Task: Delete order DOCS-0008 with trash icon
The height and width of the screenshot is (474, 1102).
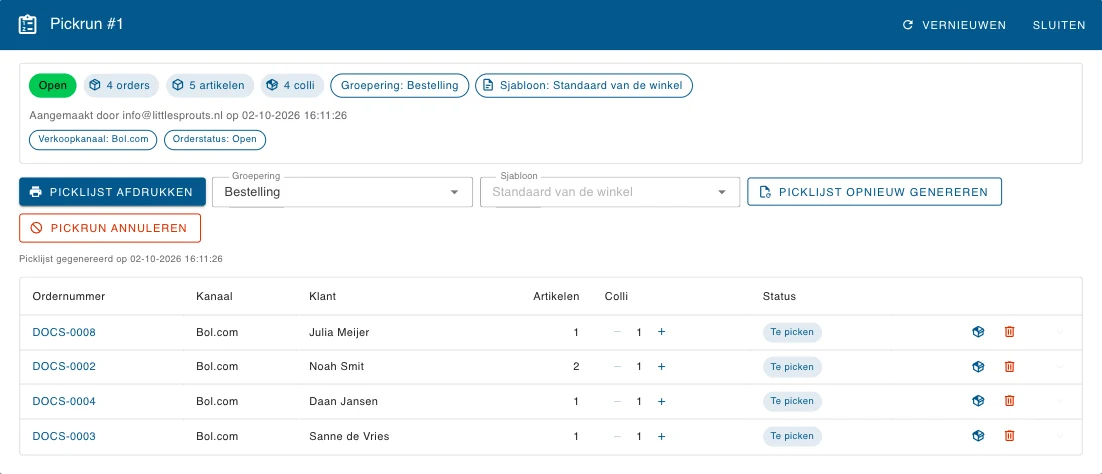Action: click(1009, 332)
